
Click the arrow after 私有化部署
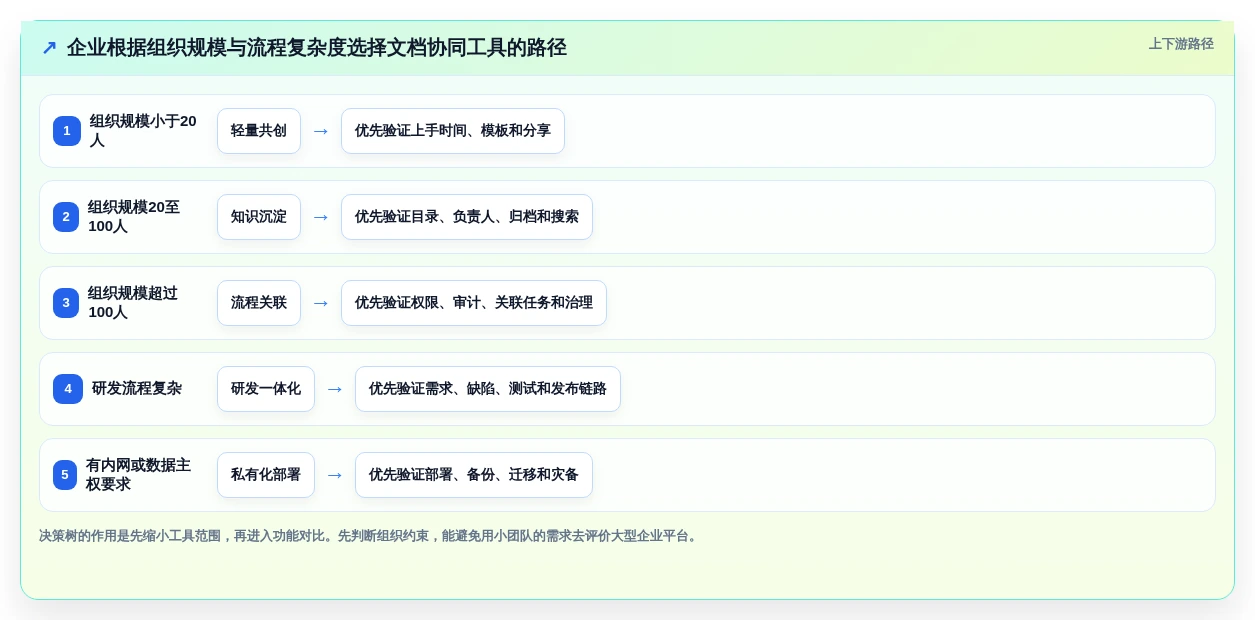(335, 475)
